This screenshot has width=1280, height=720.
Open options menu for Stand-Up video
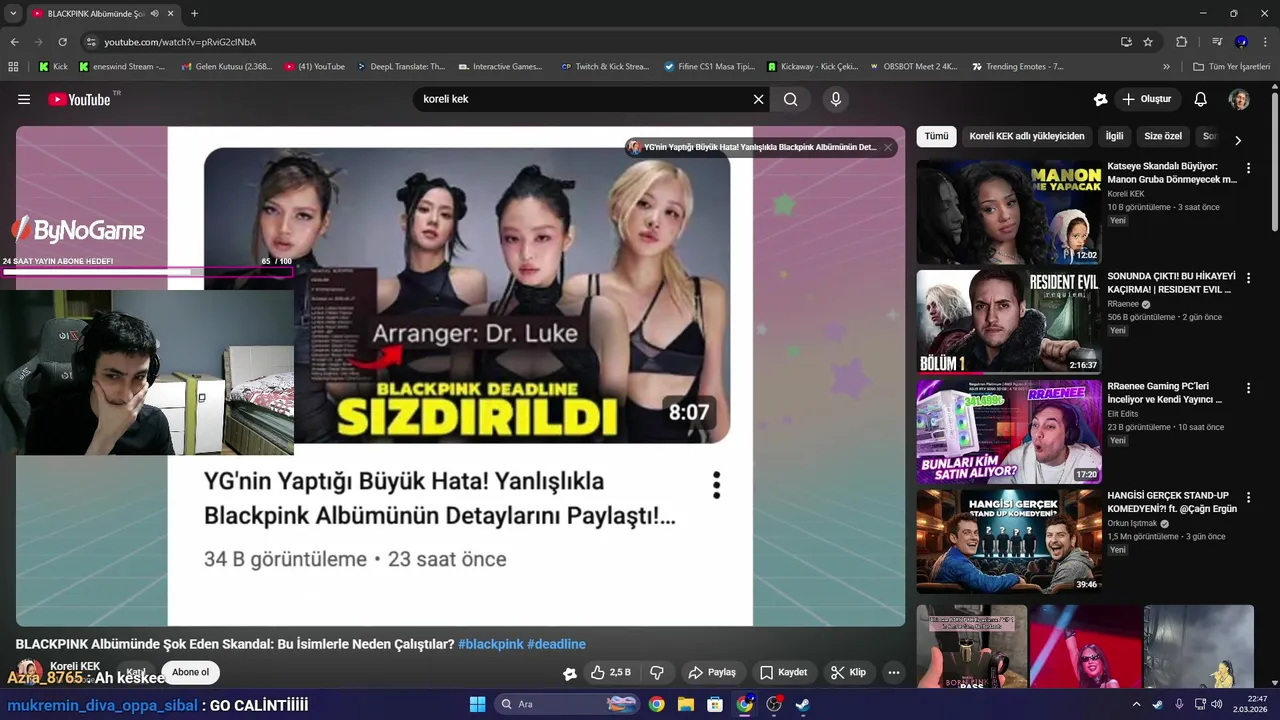click(x=1248, y=498)
